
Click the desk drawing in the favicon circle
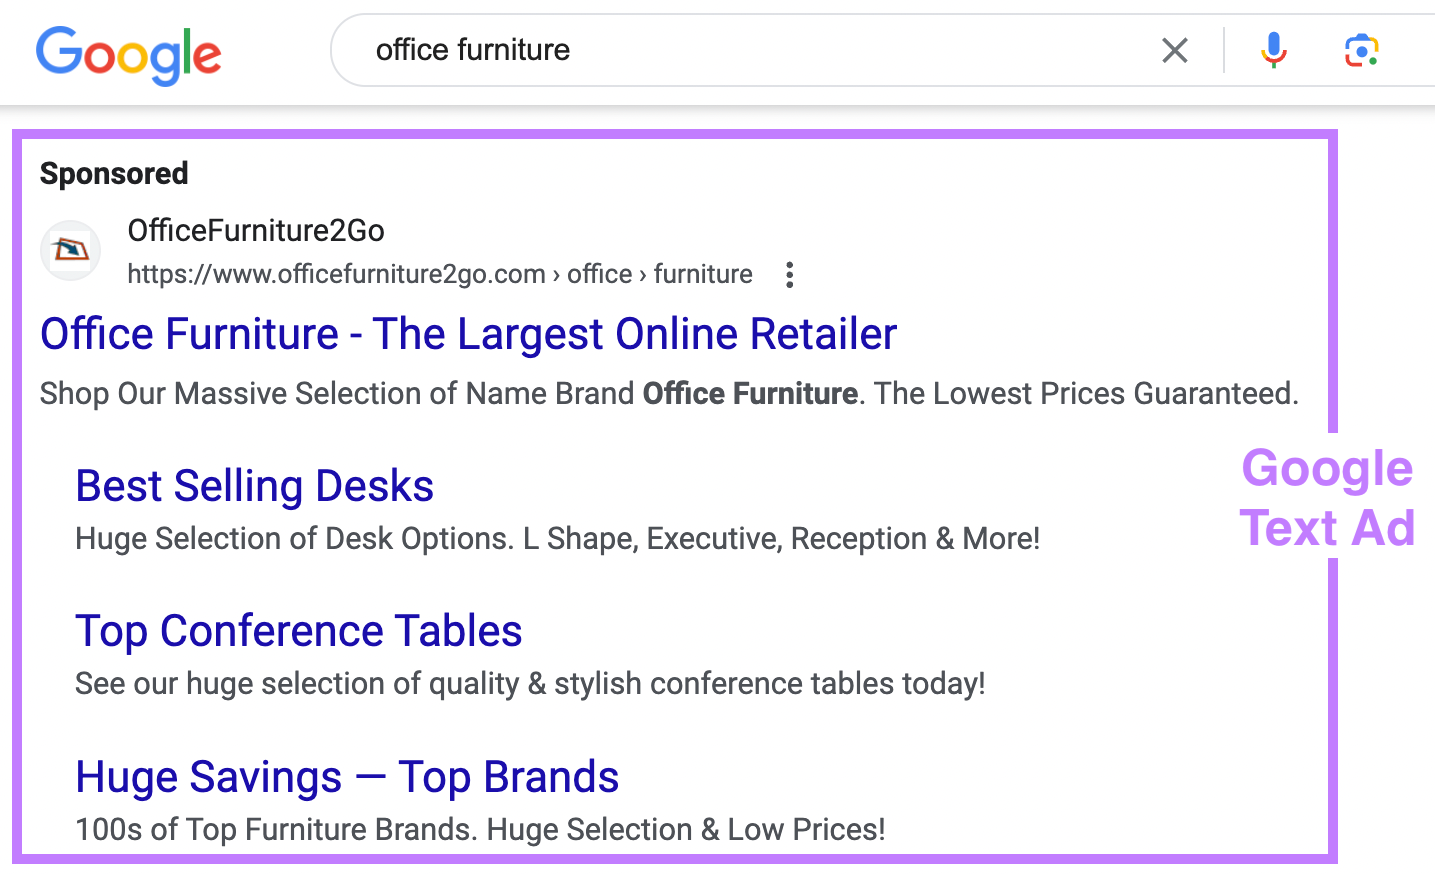click(x=70, y=250)
